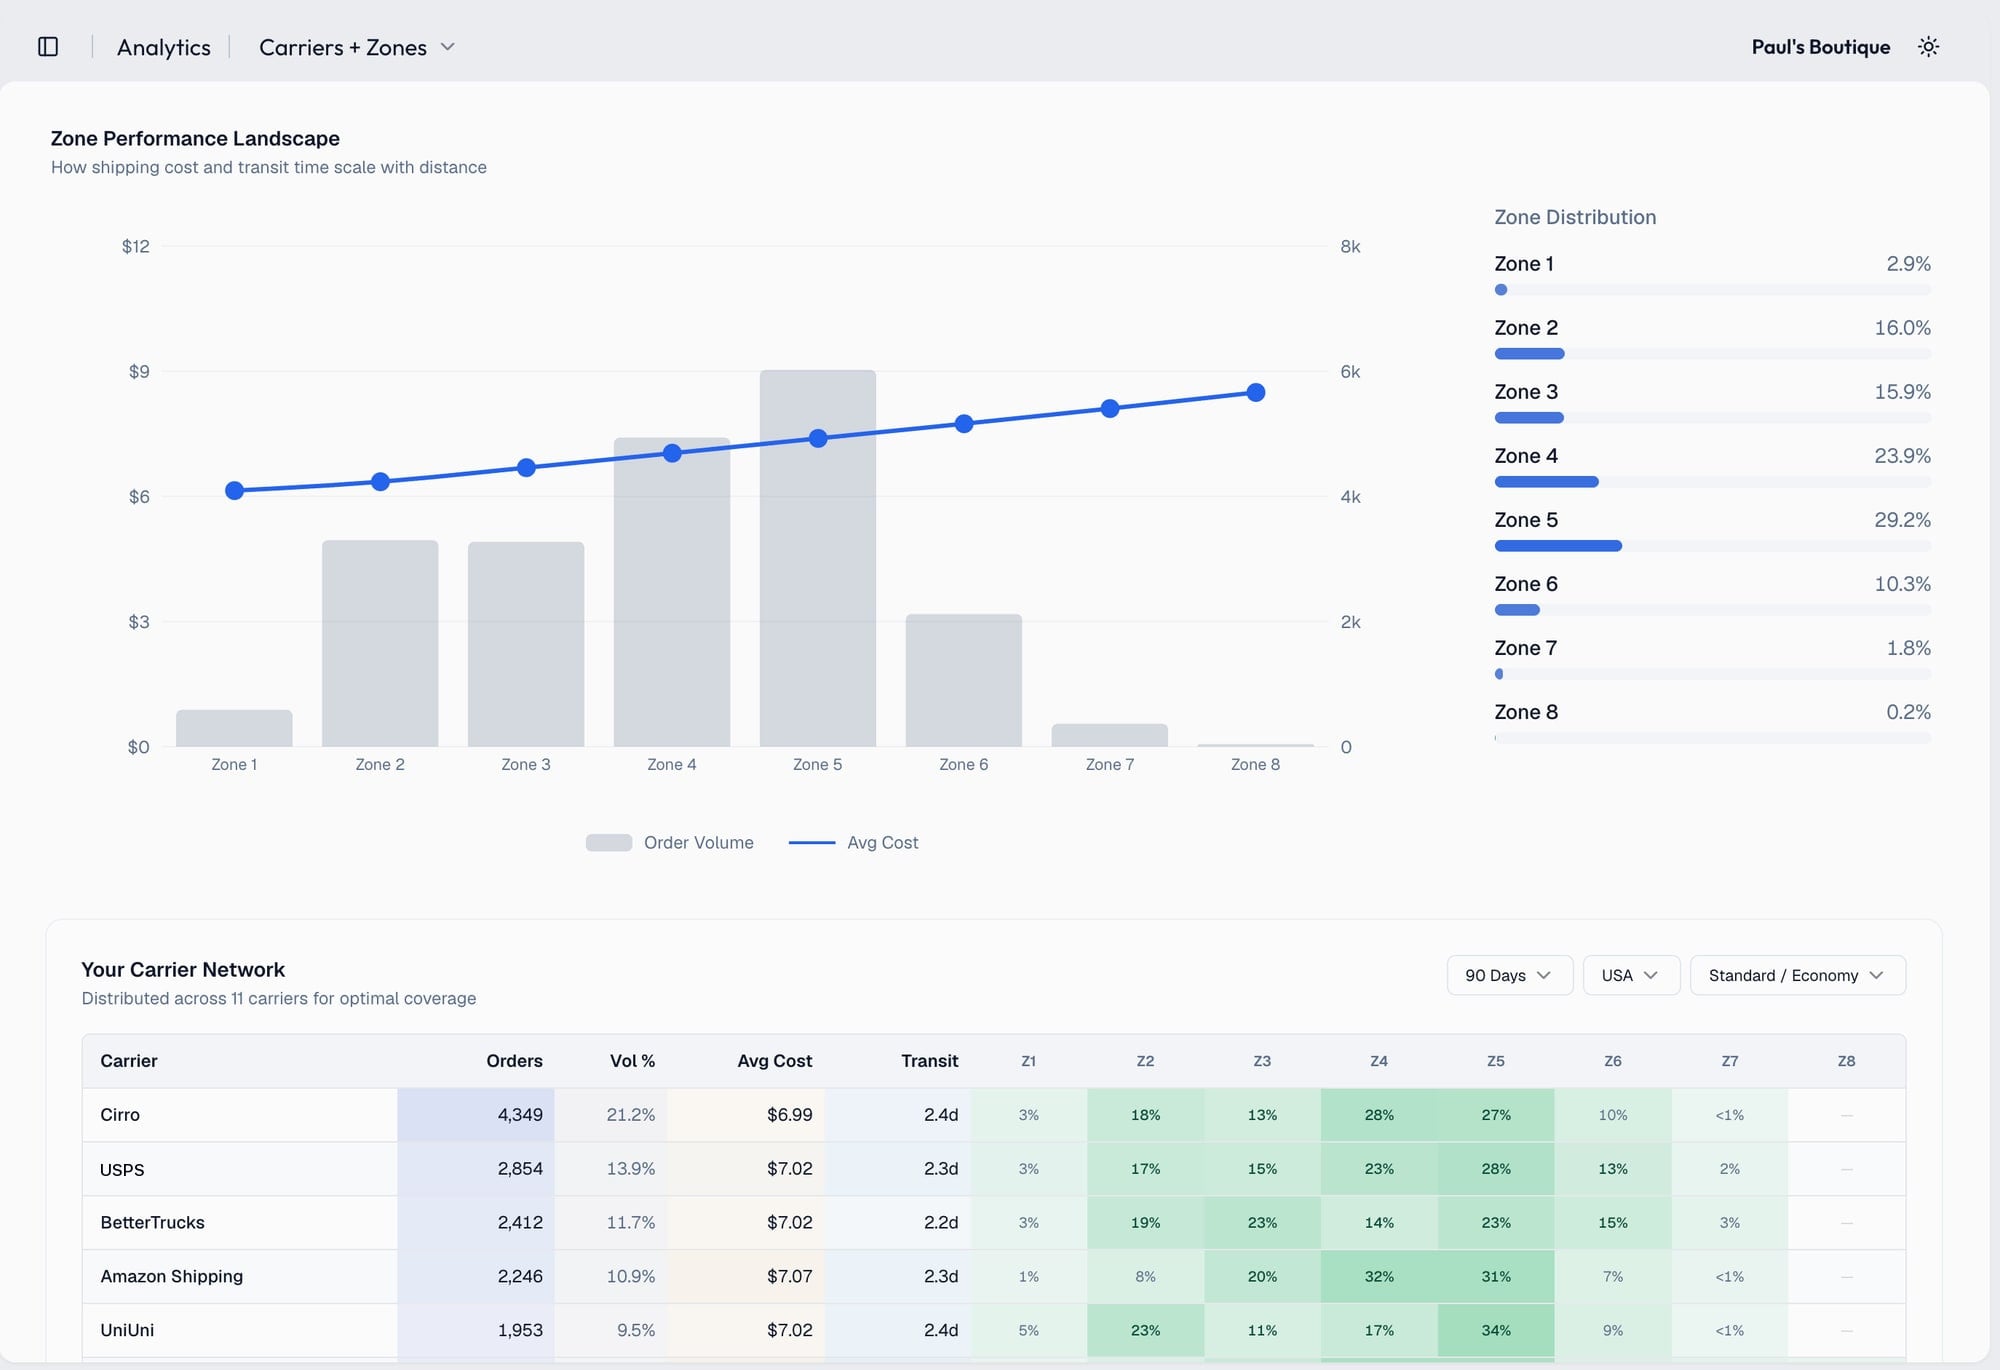This screenshot has height=1370, width=2000.
Task: Toggle Avg Cost legend item
Action: click(x=853, y=843)
